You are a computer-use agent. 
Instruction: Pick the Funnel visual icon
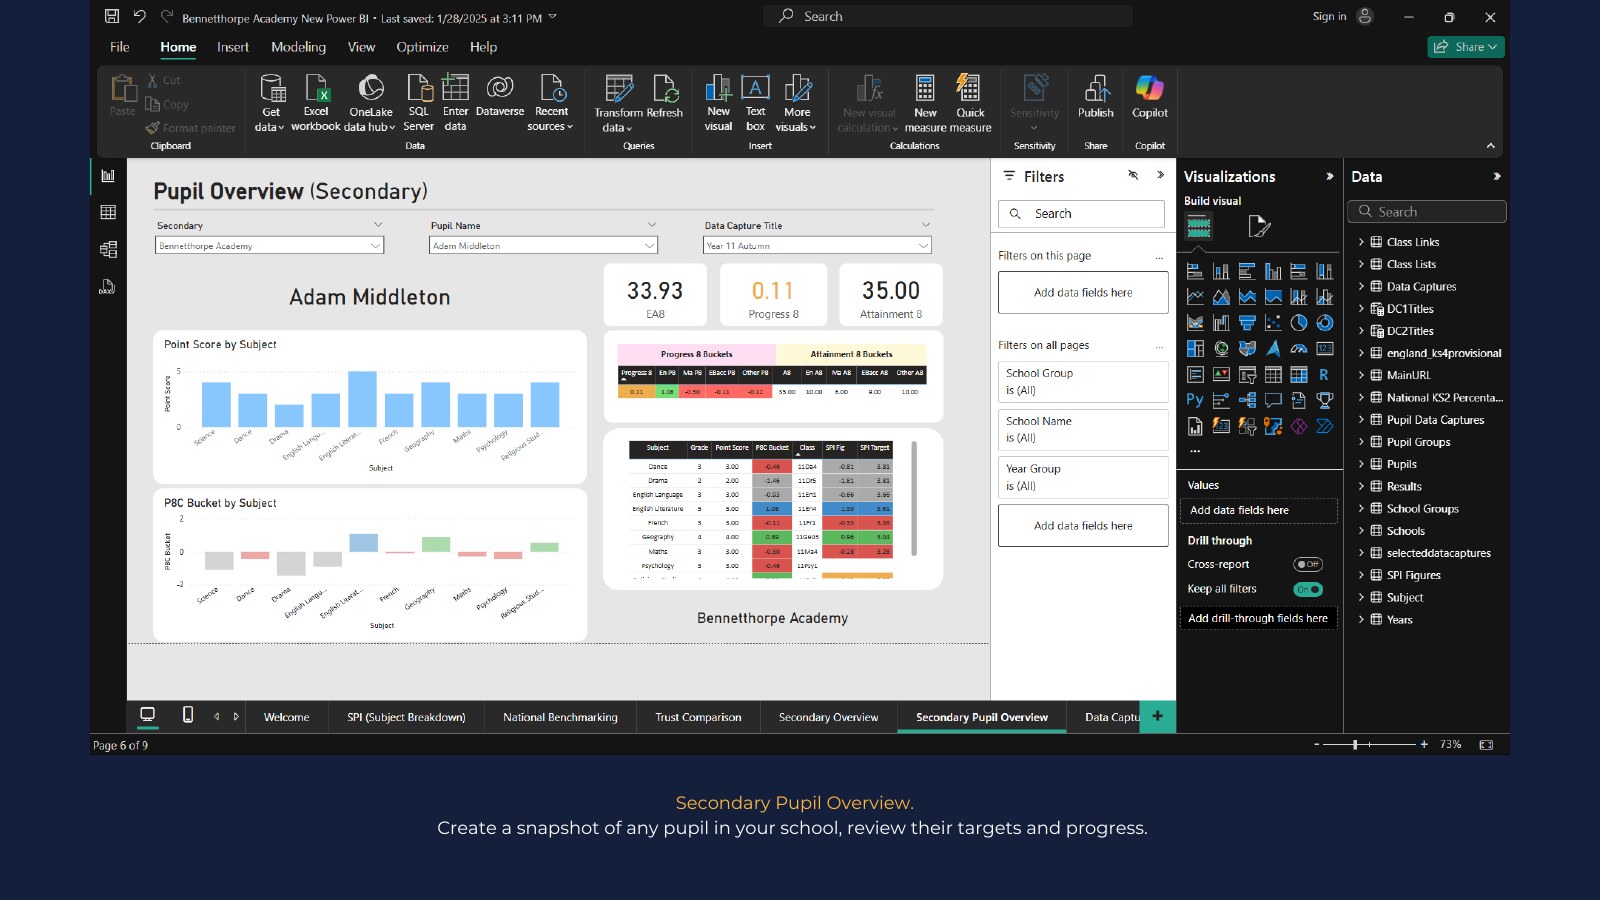[x=1247, y=322]
